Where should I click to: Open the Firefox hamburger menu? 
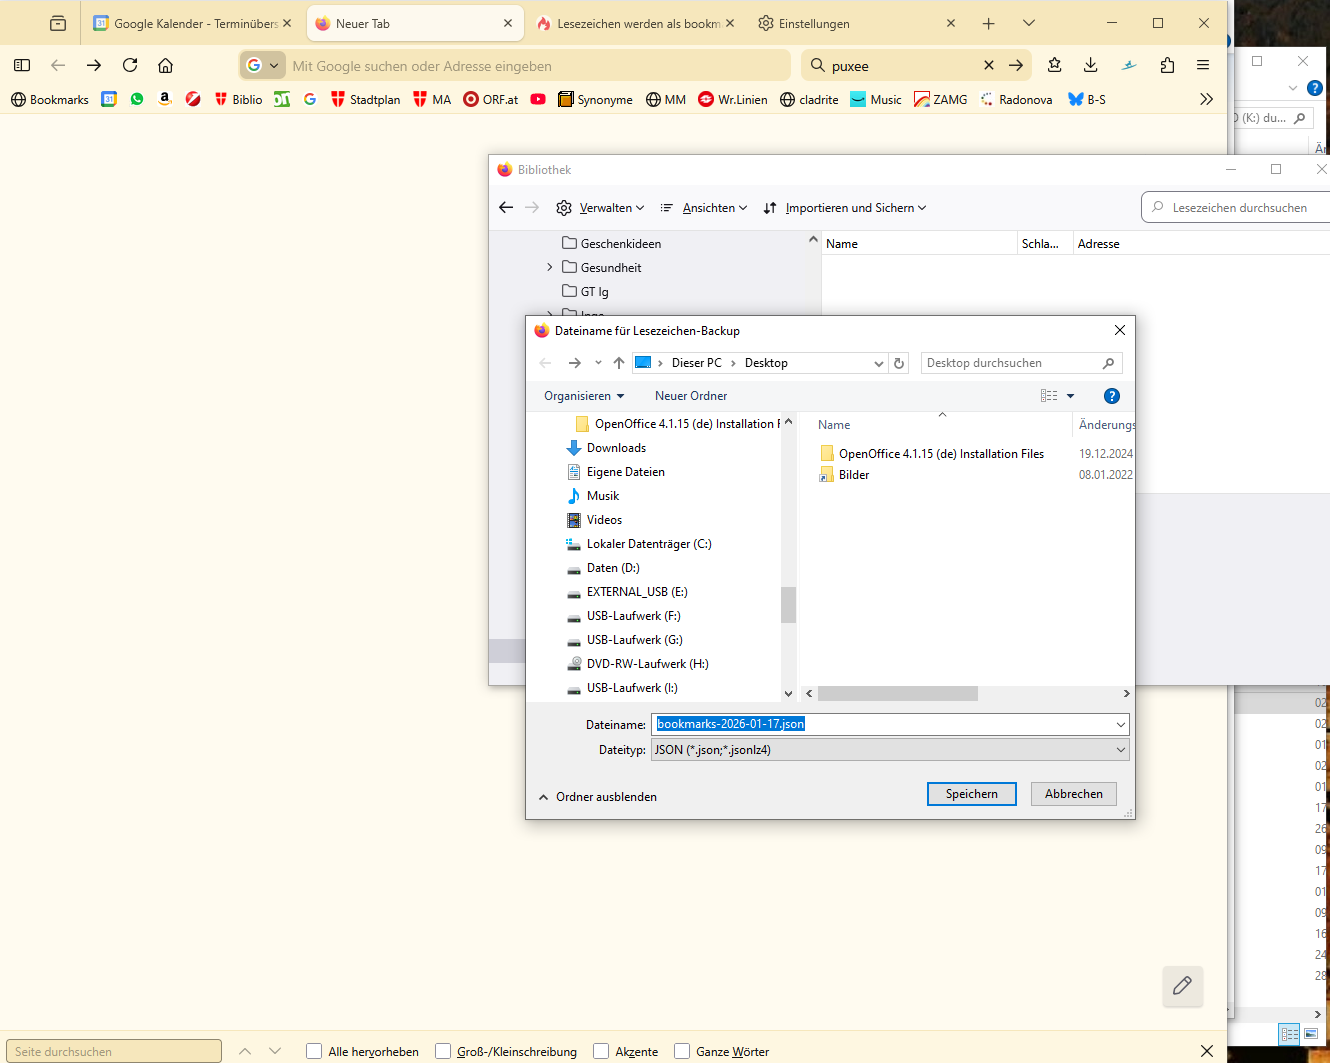pyautogui.click(x=1203, y=66)
